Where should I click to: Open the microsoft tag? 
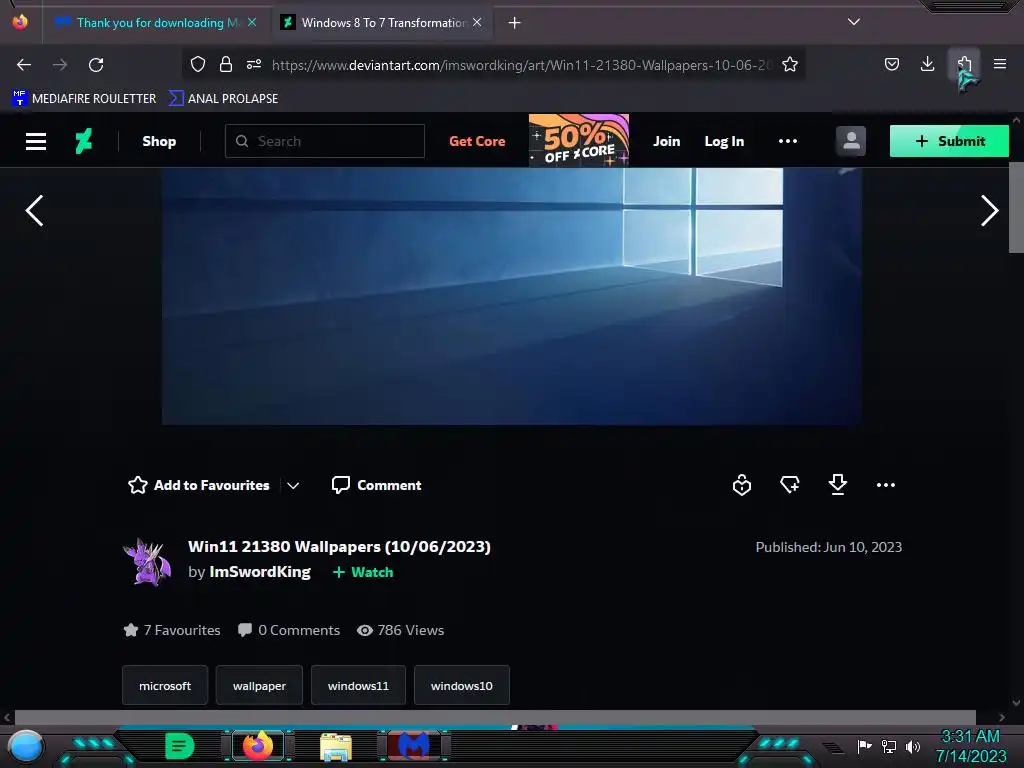coord(165,686)
